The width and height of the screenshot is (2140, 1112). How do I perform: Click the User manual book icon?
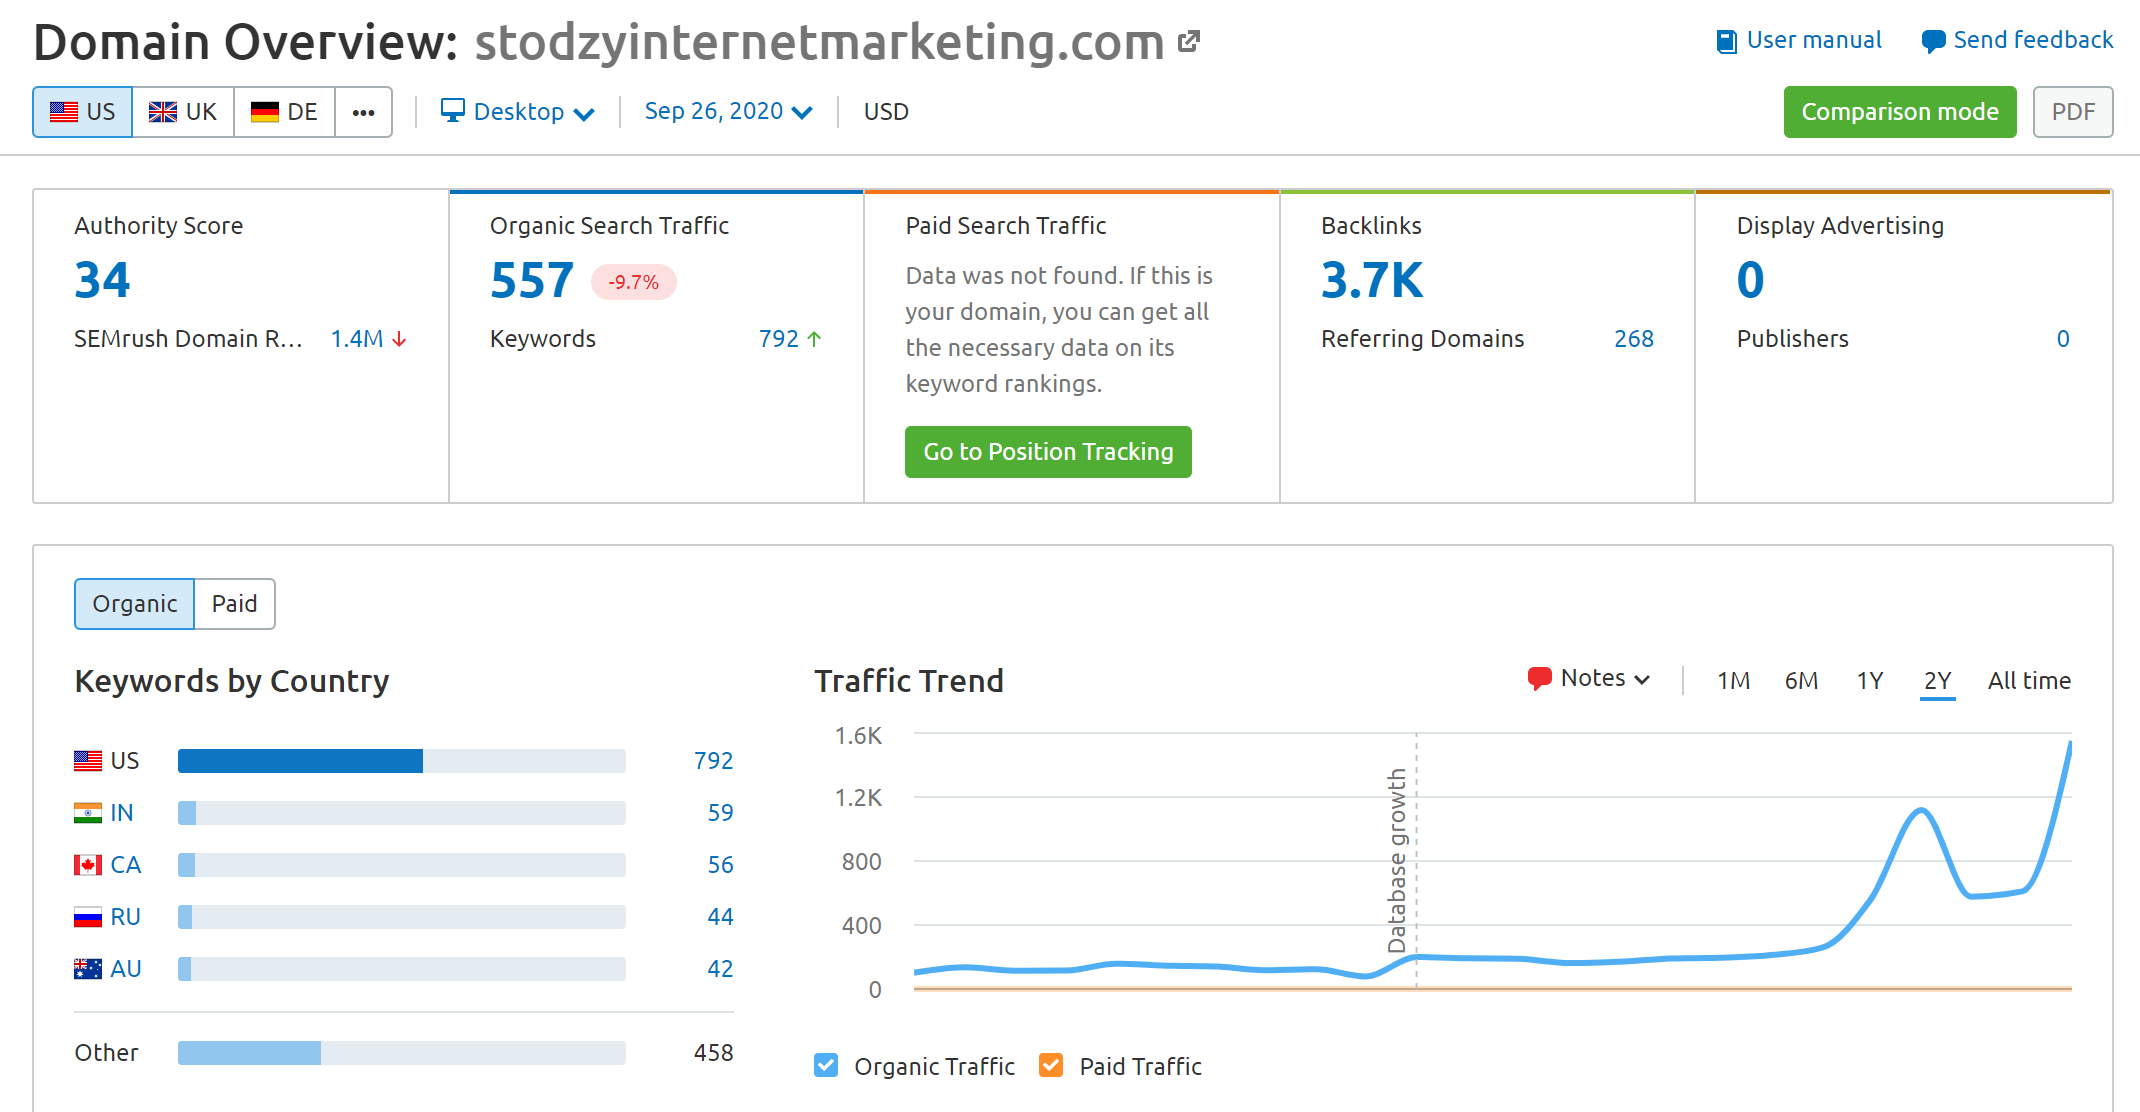[1726, 41]
